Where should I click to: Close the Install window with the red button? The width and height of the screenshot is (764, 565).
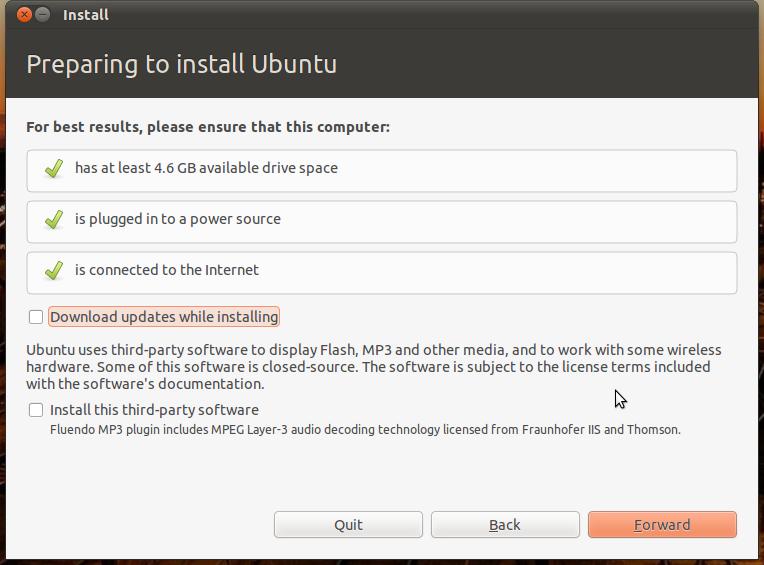[x=24, y=15]
